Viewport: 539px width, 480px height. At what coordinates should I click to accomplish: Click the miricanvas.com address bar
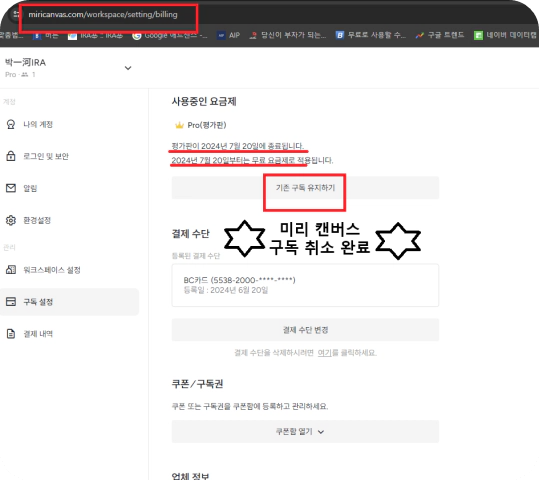103,14
